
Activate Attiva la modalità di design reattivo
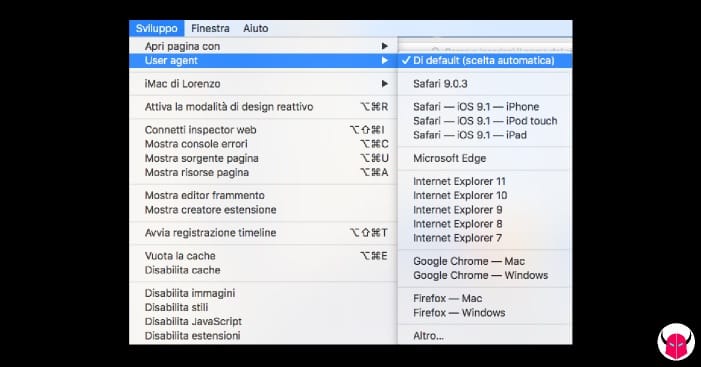click(x=263, y=107)
